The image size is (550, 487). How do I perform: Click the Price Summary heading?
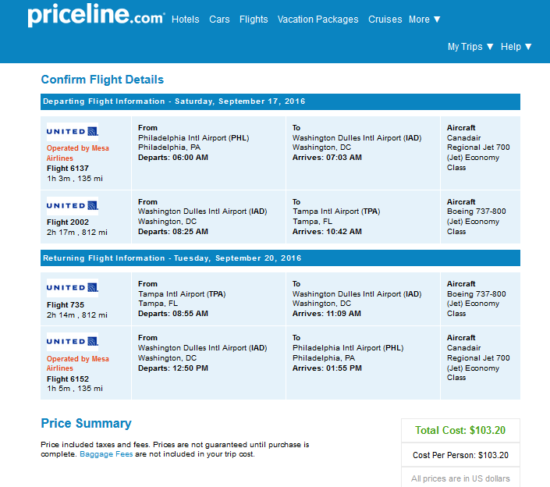[86, 423]
